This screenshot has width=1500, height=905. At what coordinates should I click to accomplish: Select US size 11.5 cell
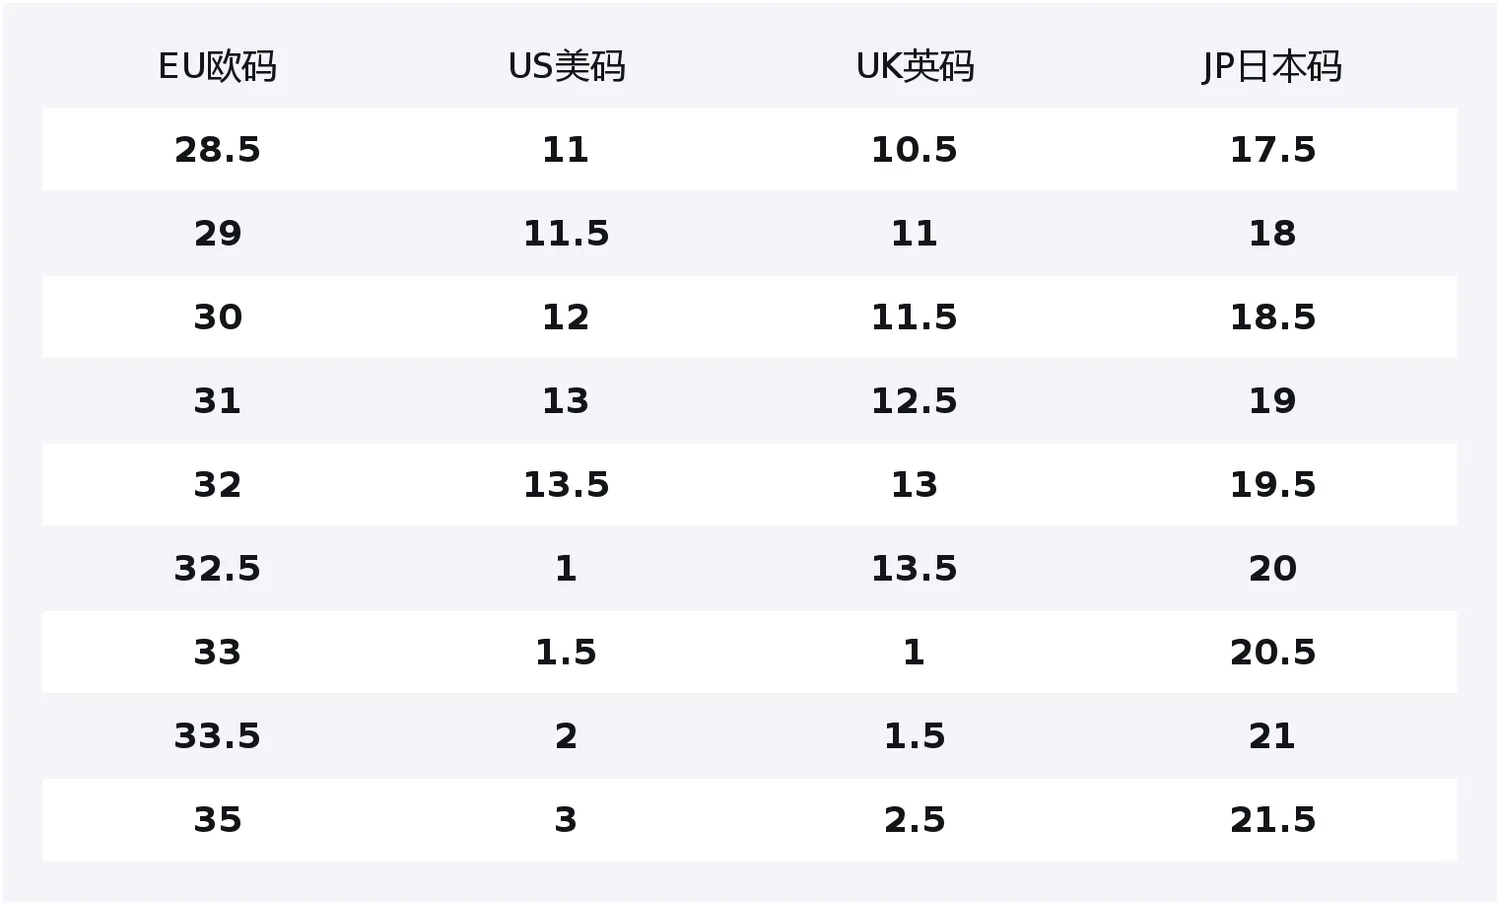pos(566,234)
